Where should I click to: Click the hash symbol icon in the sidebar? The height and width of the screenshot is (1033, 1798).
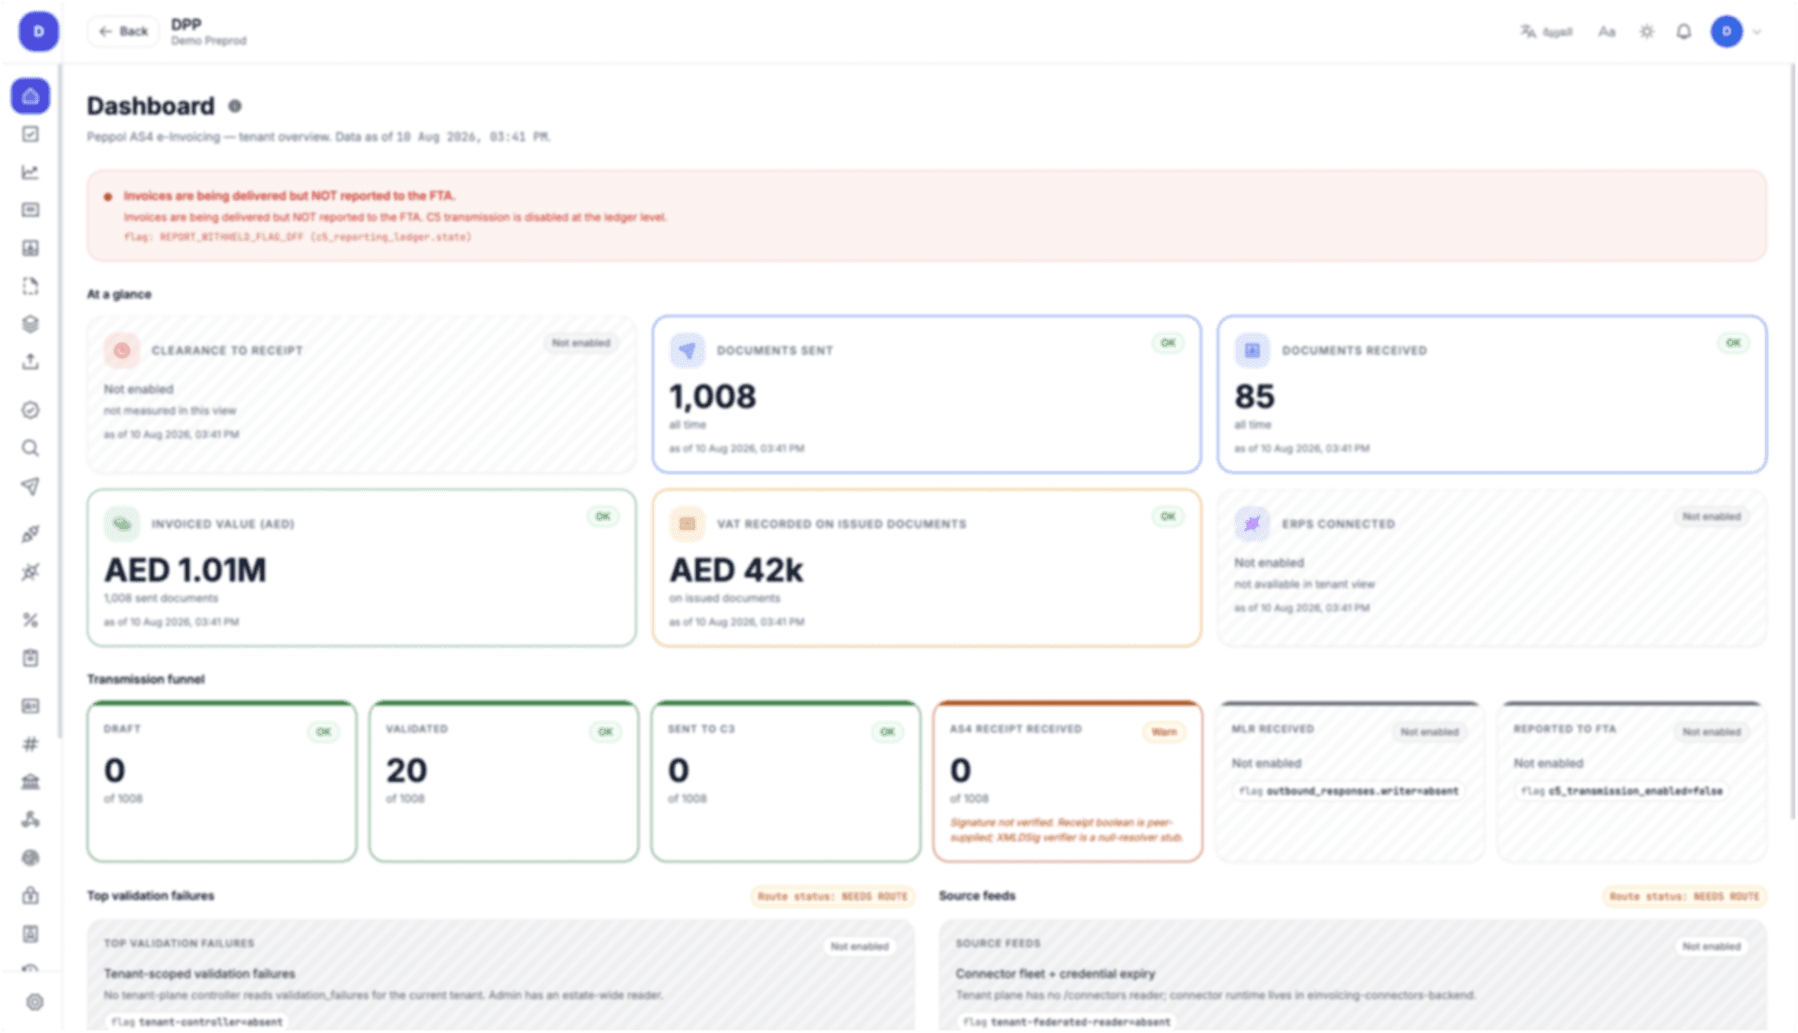[x=31, y=744]
